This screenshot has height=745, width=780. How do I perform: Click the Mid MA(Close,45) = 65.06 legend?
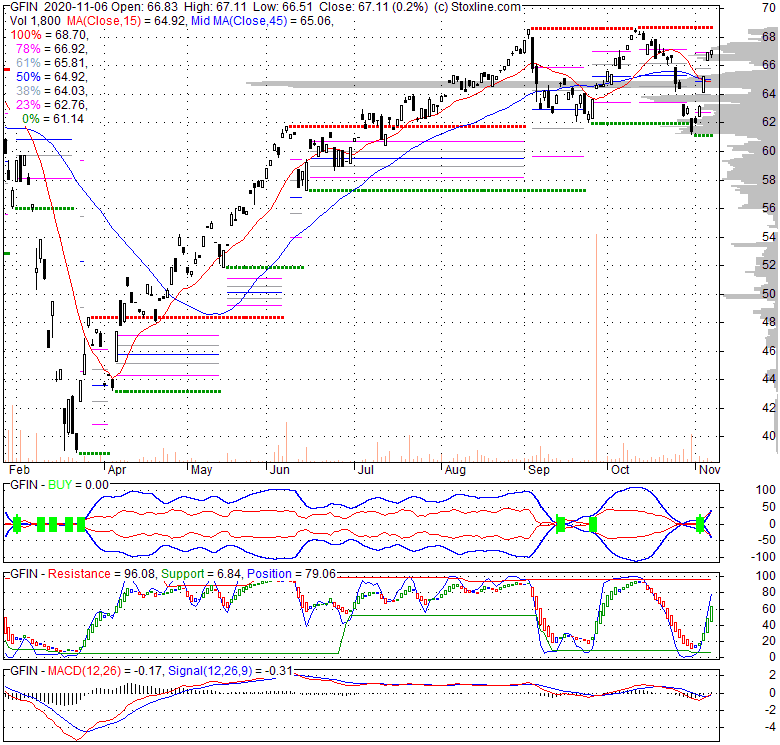click(x=262, y=21)
